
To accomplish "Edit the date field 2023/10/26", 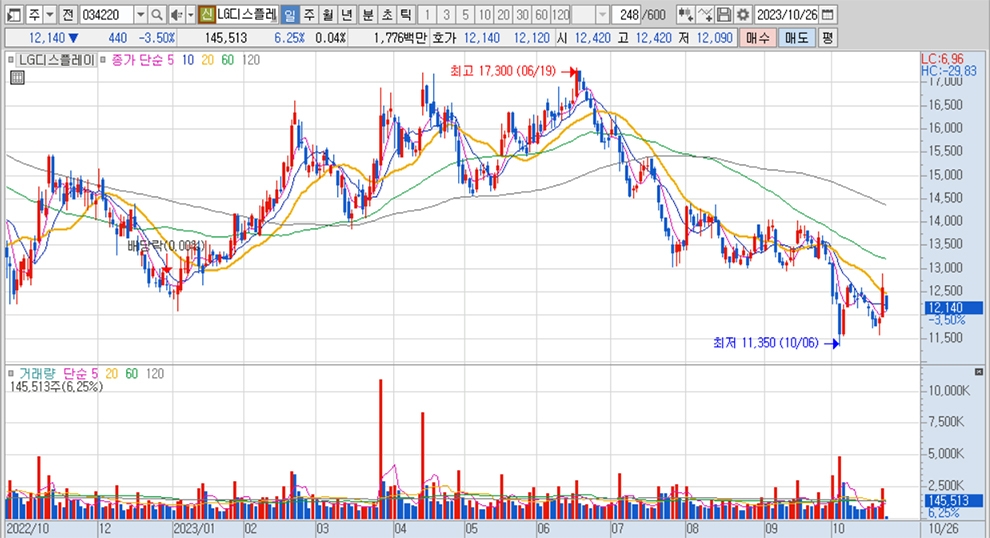I will click(x=787, y=14).
